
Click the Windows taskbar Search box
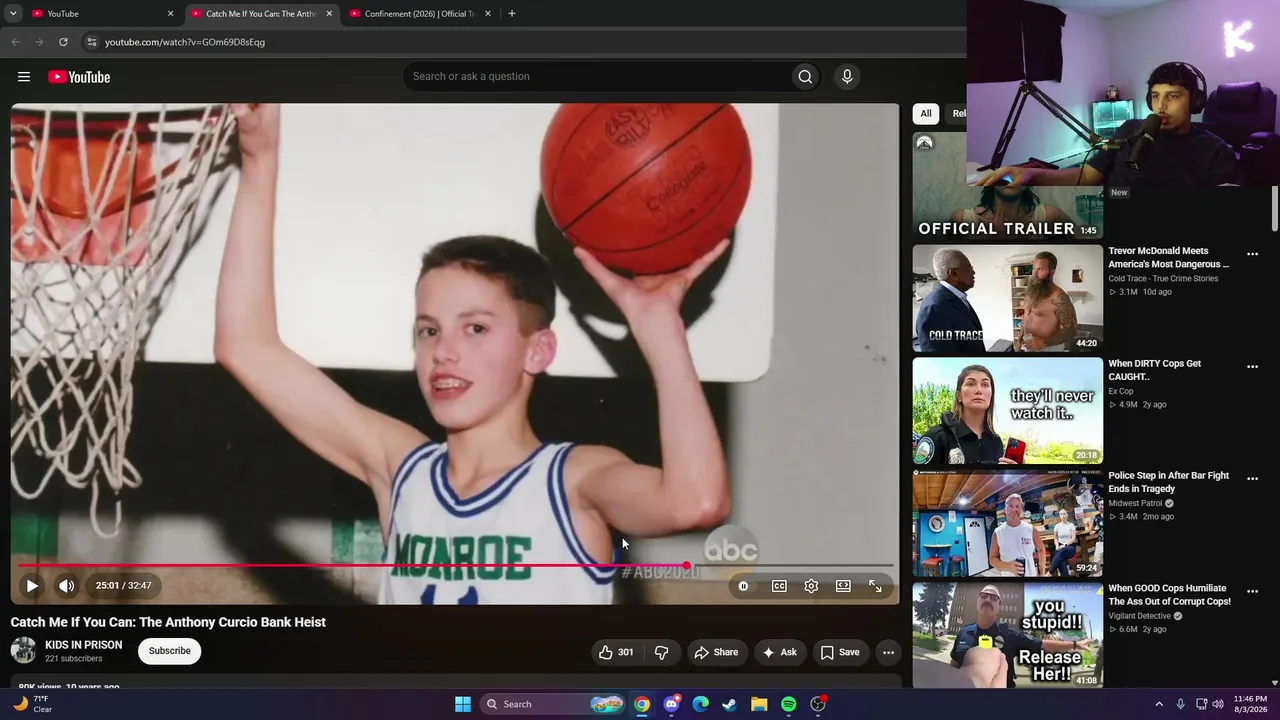[x=553, y=704]
